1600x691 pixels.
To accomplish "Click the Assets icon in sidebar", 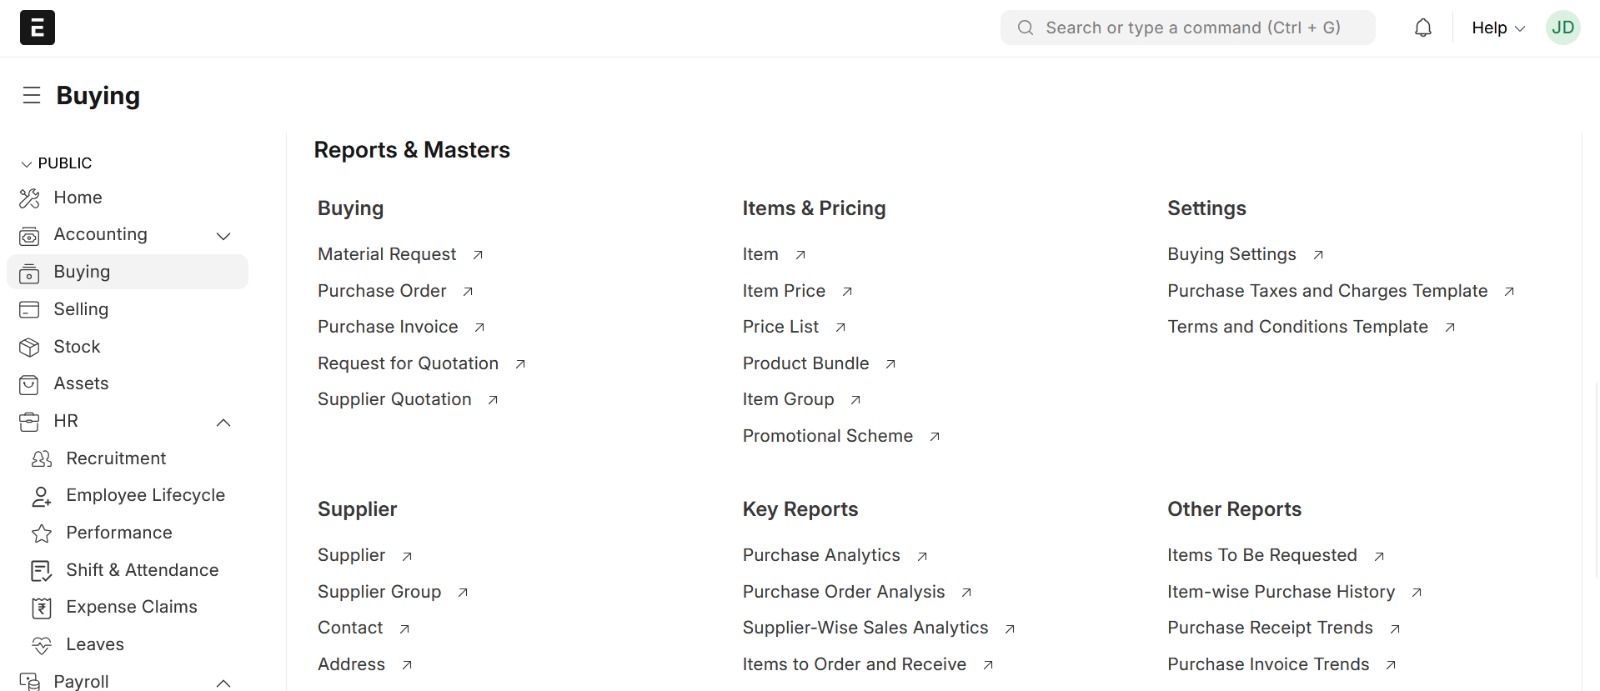I will pyautogui.click(x=29, y=384).
